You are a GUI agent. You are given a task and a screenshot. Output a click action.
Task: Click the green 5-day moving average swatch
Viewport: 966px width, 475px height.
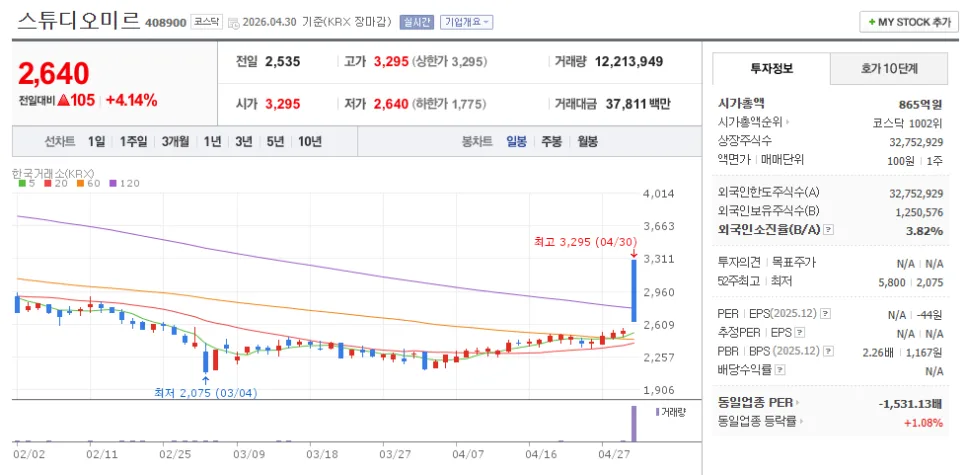(x=22, y=183)
